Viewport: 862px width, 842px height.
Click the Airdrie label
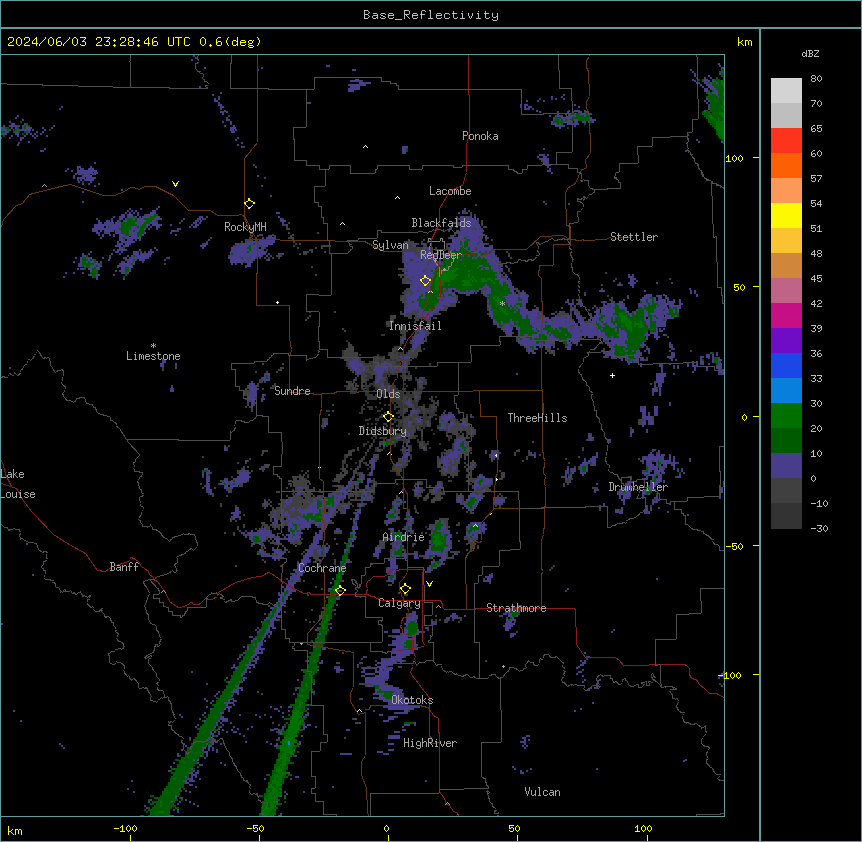coord(404,537)
